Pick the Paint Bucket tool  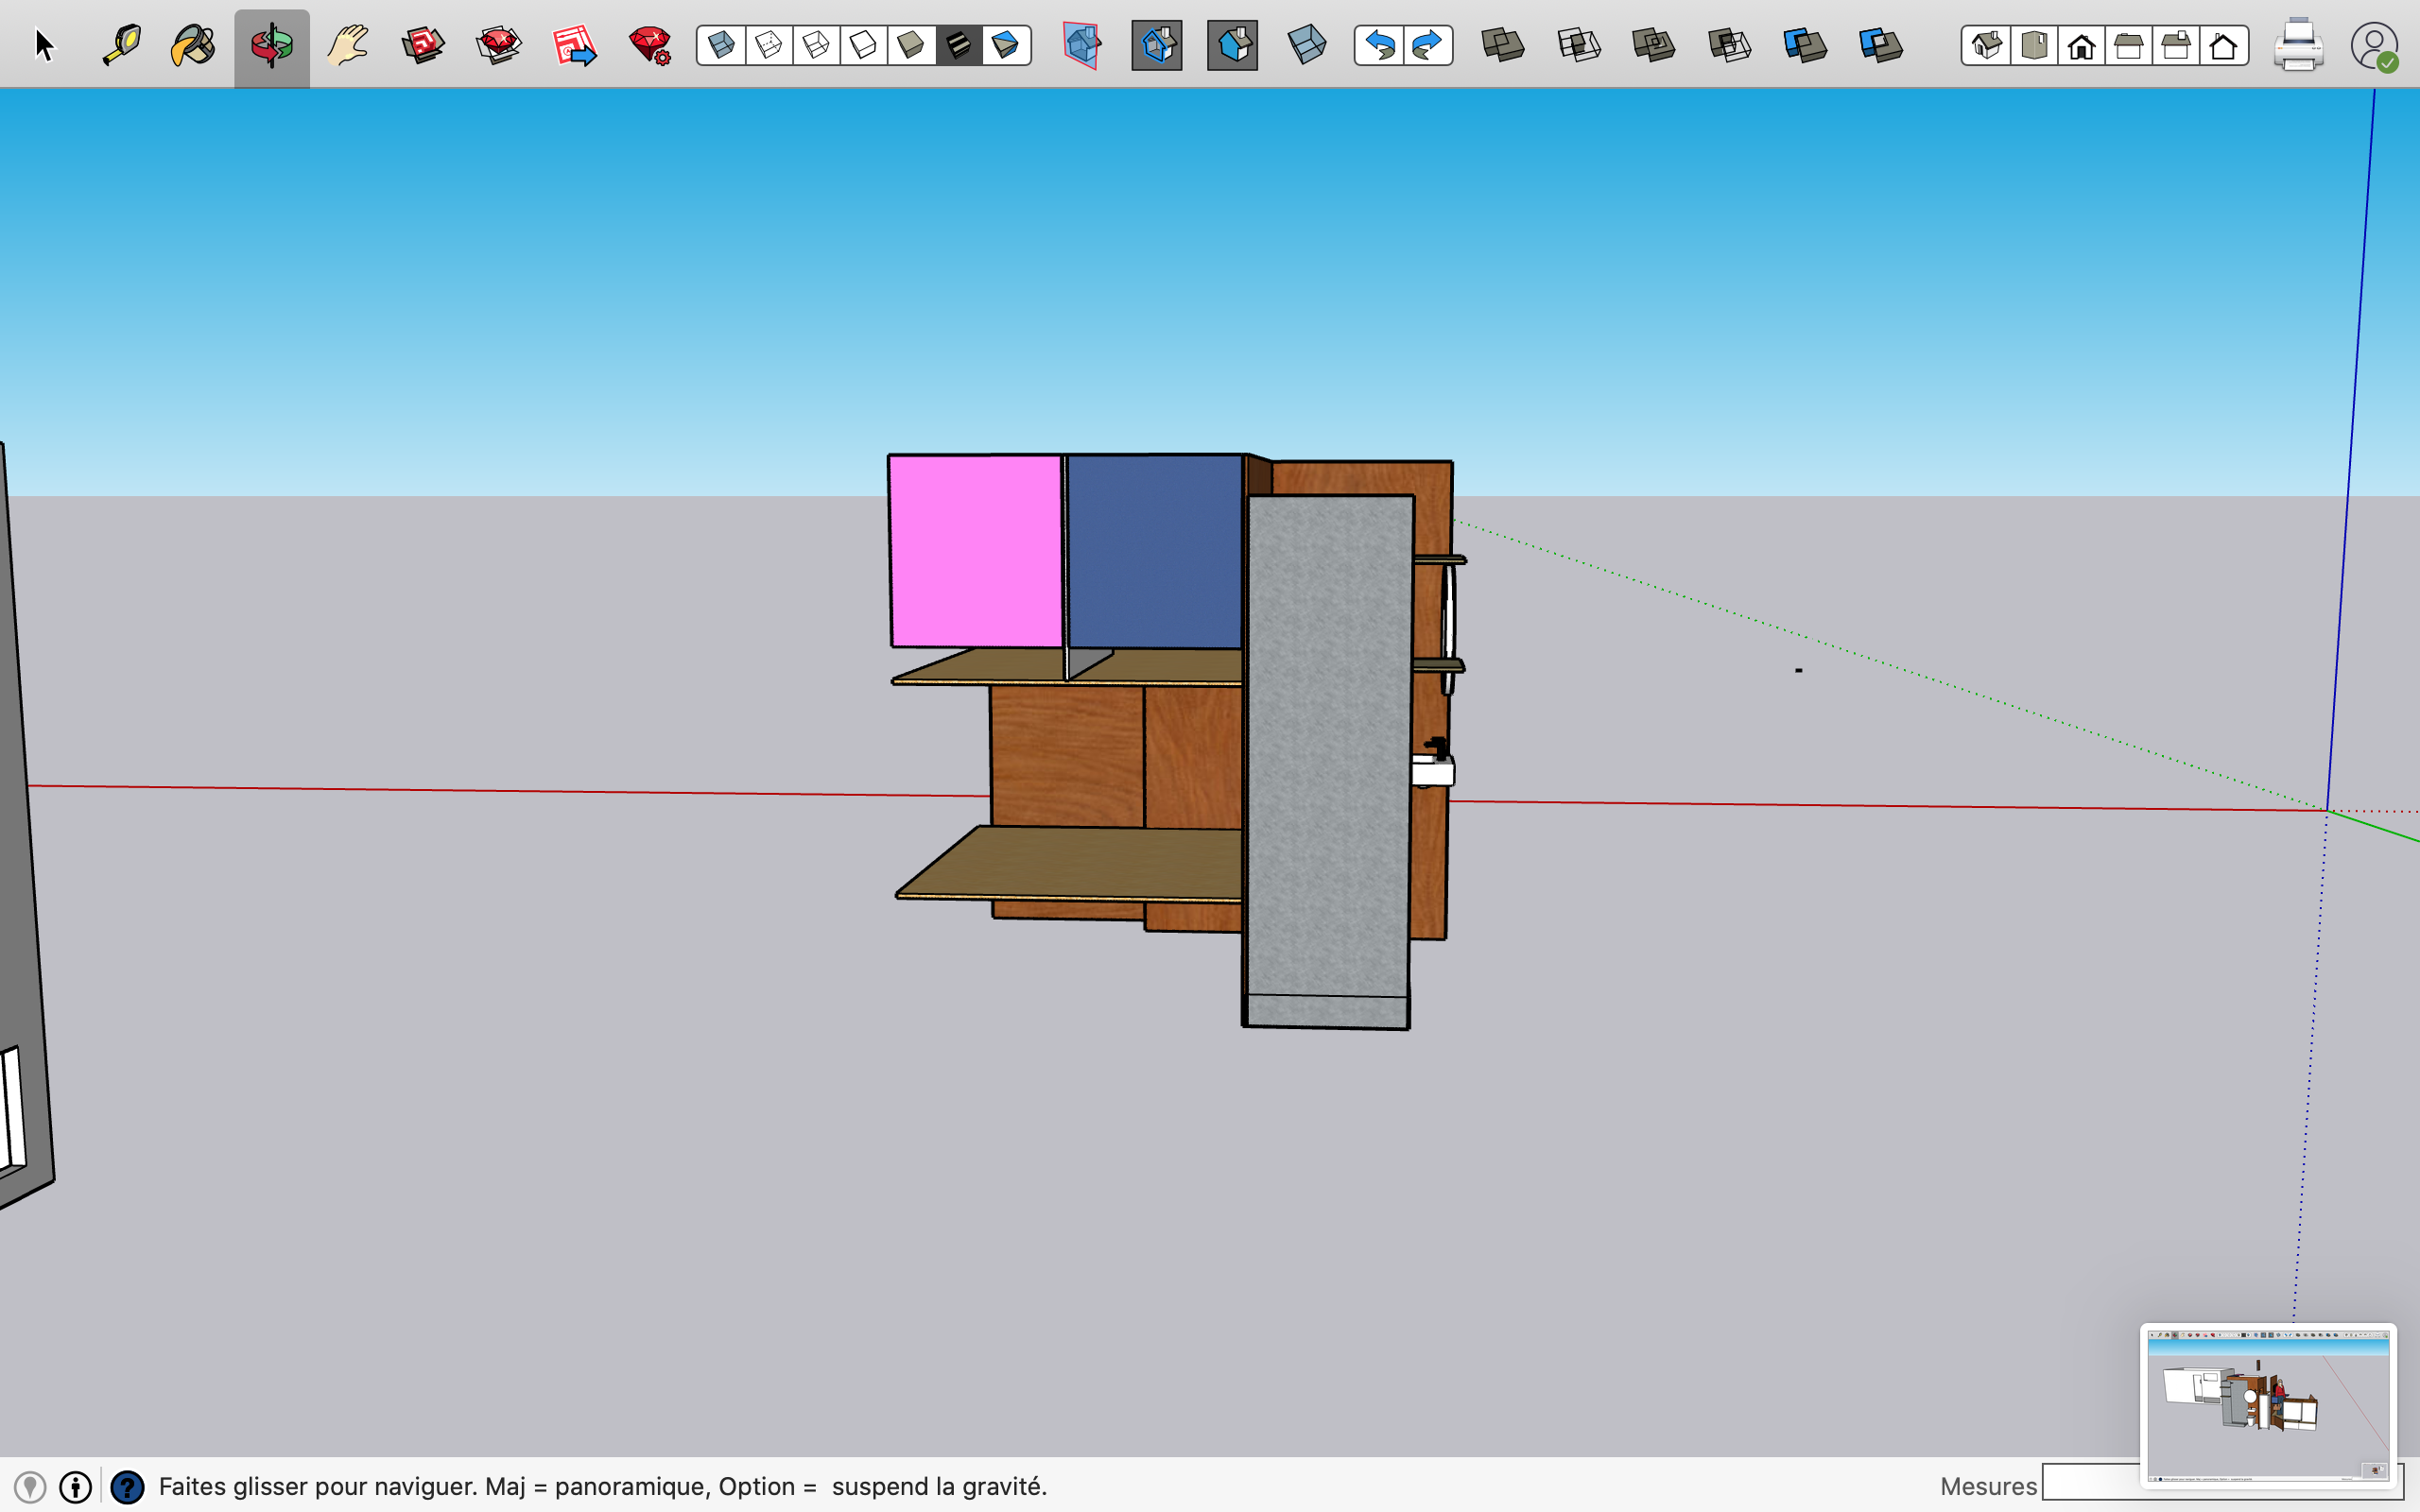pyautogui.click(x=194, y=46)
